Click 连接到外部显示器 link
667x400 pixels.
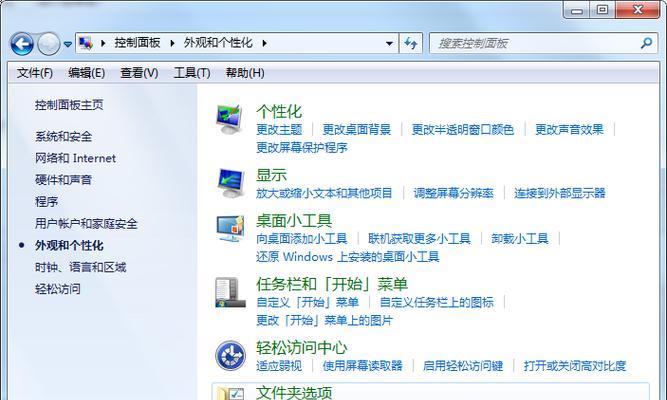559,193
